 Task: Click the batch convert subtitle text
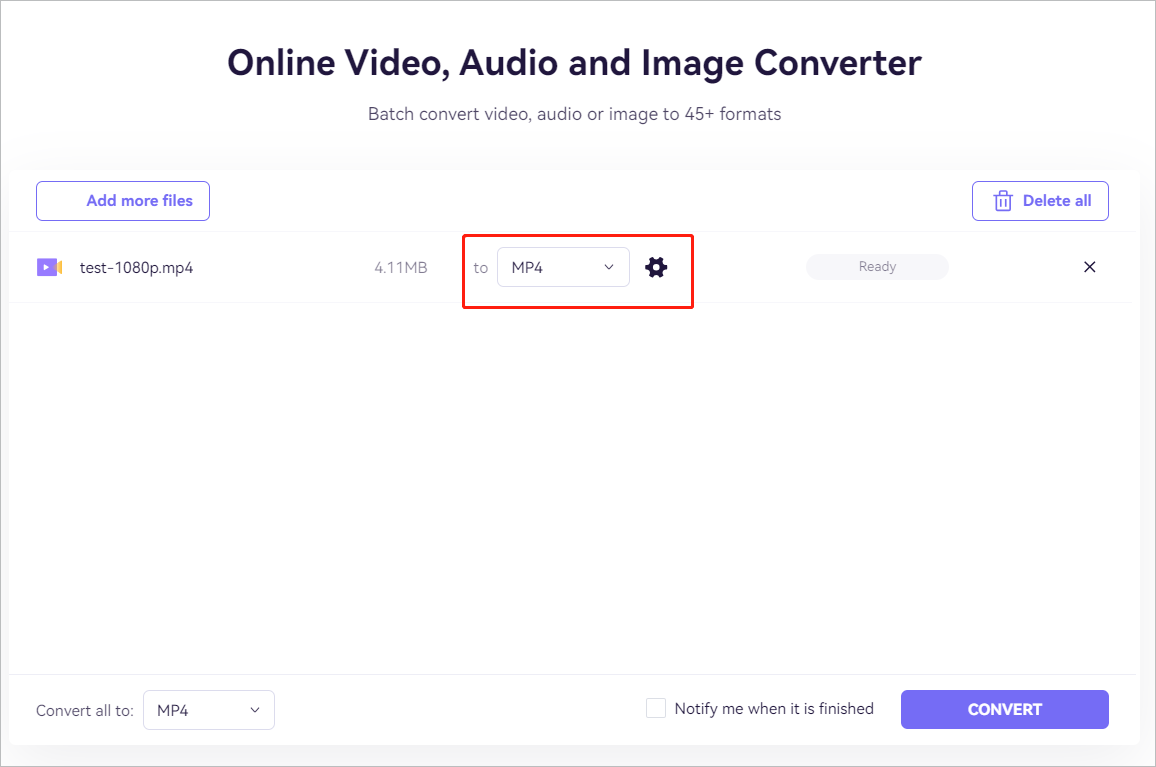click(574, 113)
